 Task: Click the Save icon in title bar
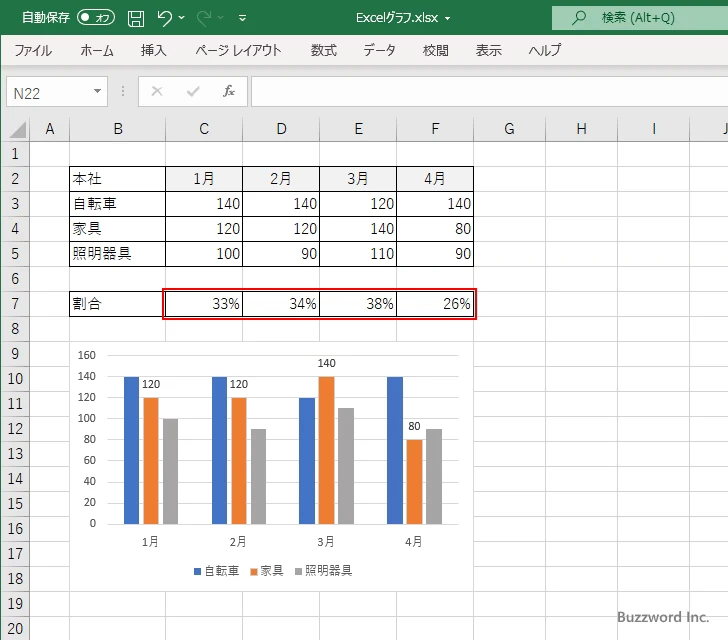coord(136,18)
